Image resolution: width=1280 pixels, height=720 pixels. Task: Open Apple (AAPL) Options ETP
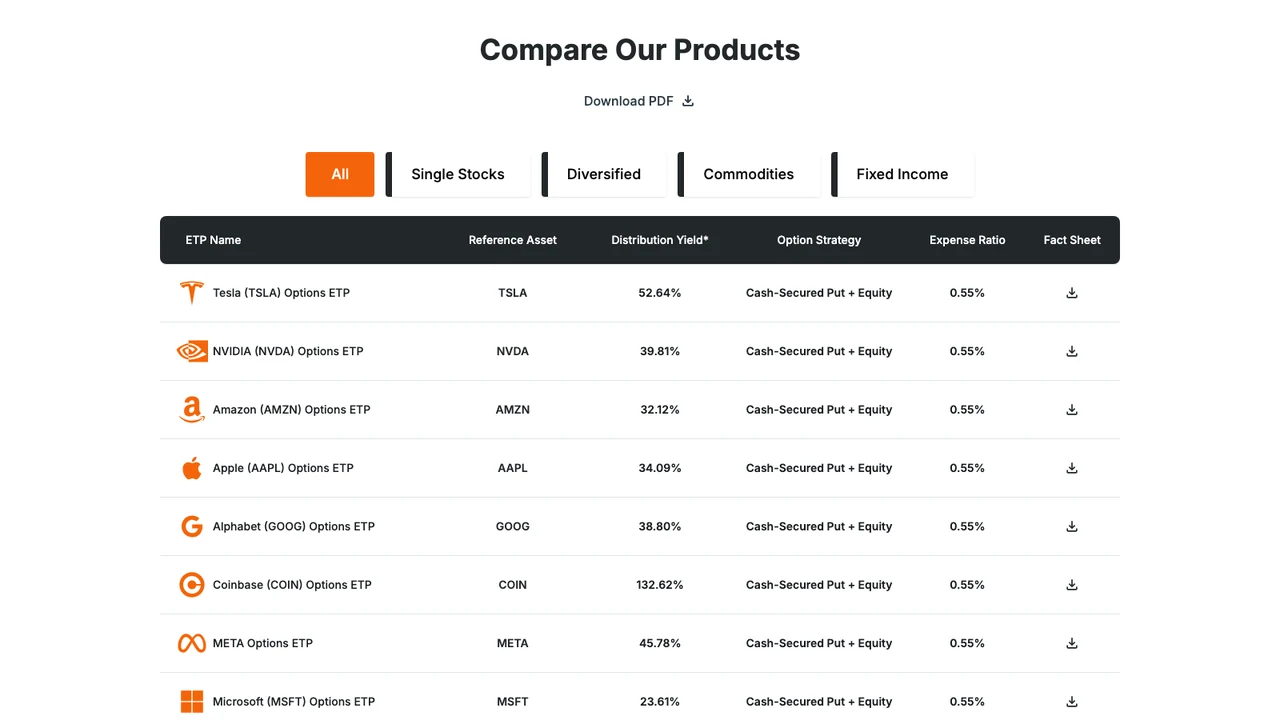(x=283, y=468)
